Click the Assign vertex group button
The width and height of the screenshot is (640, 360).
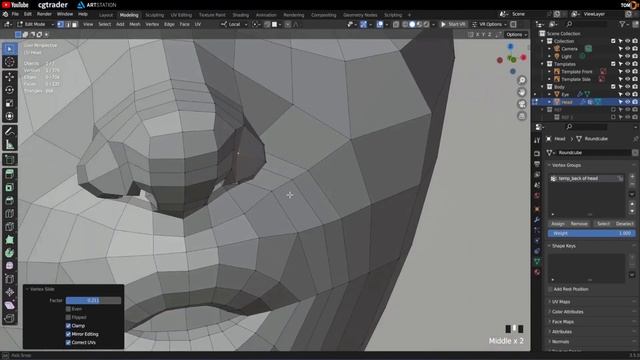coord(558,224)
